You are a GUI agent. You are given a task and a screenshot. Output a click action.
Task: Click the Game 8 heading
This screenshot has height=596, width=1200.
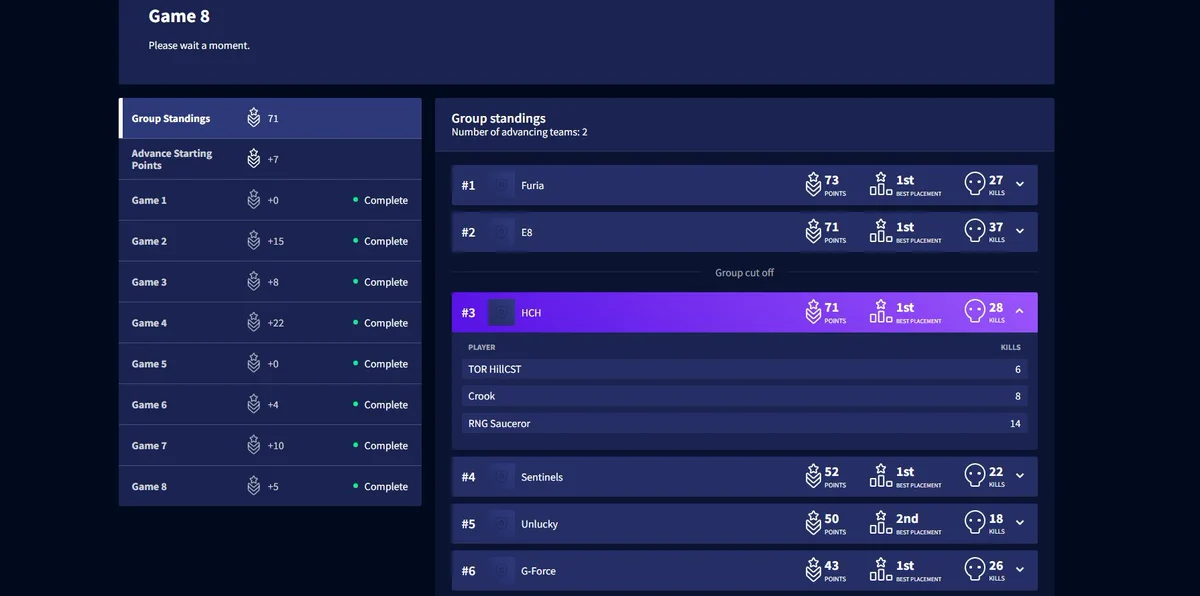[179, 16]
